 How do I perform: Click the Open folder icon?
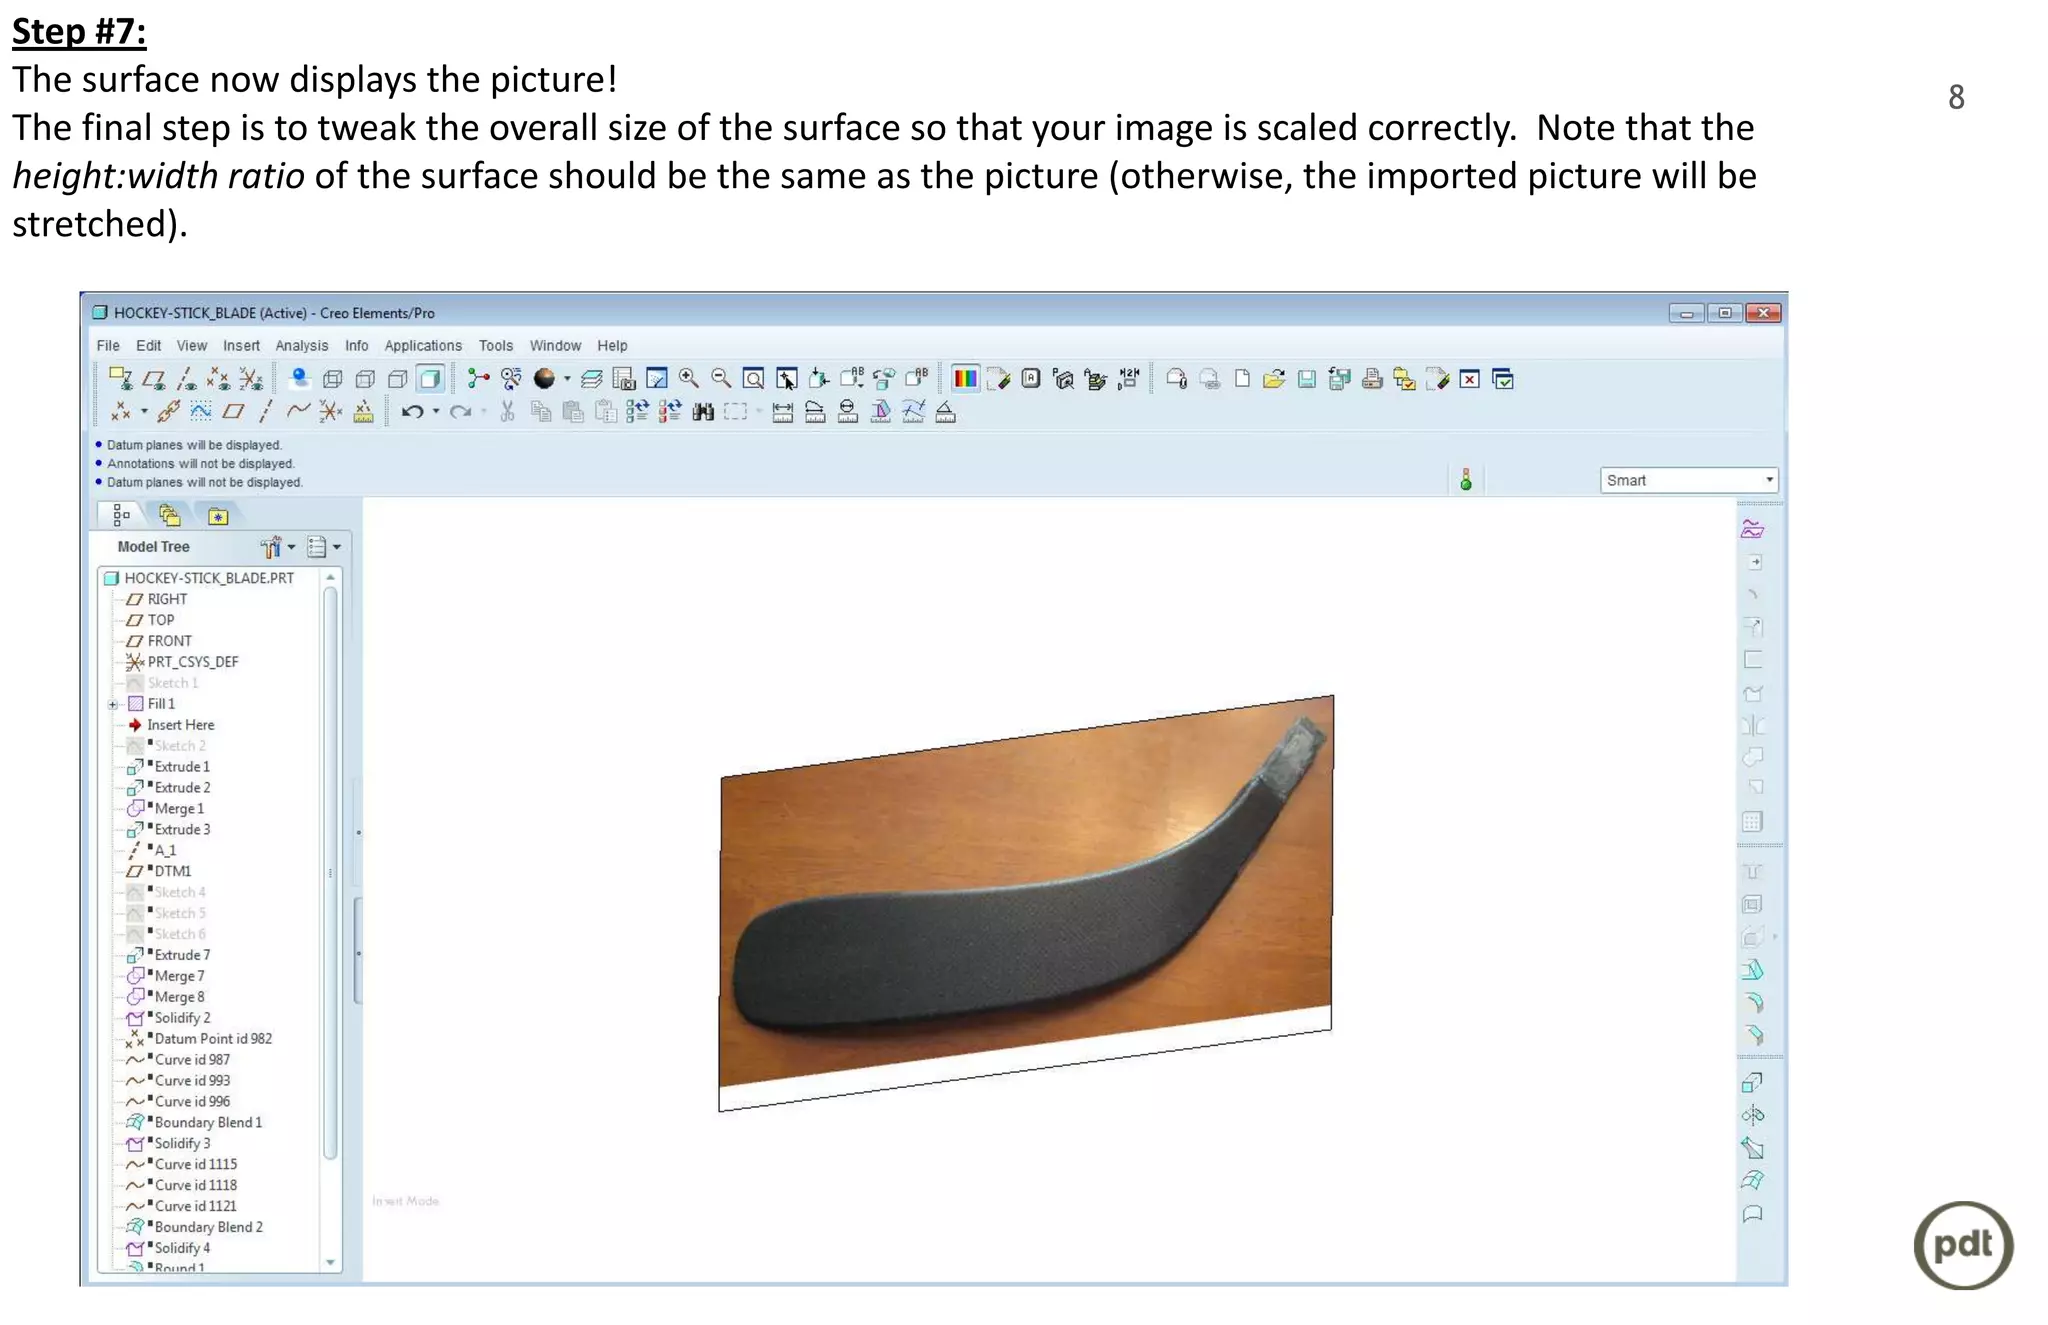pyautogui.click(x=1273, y=379)
